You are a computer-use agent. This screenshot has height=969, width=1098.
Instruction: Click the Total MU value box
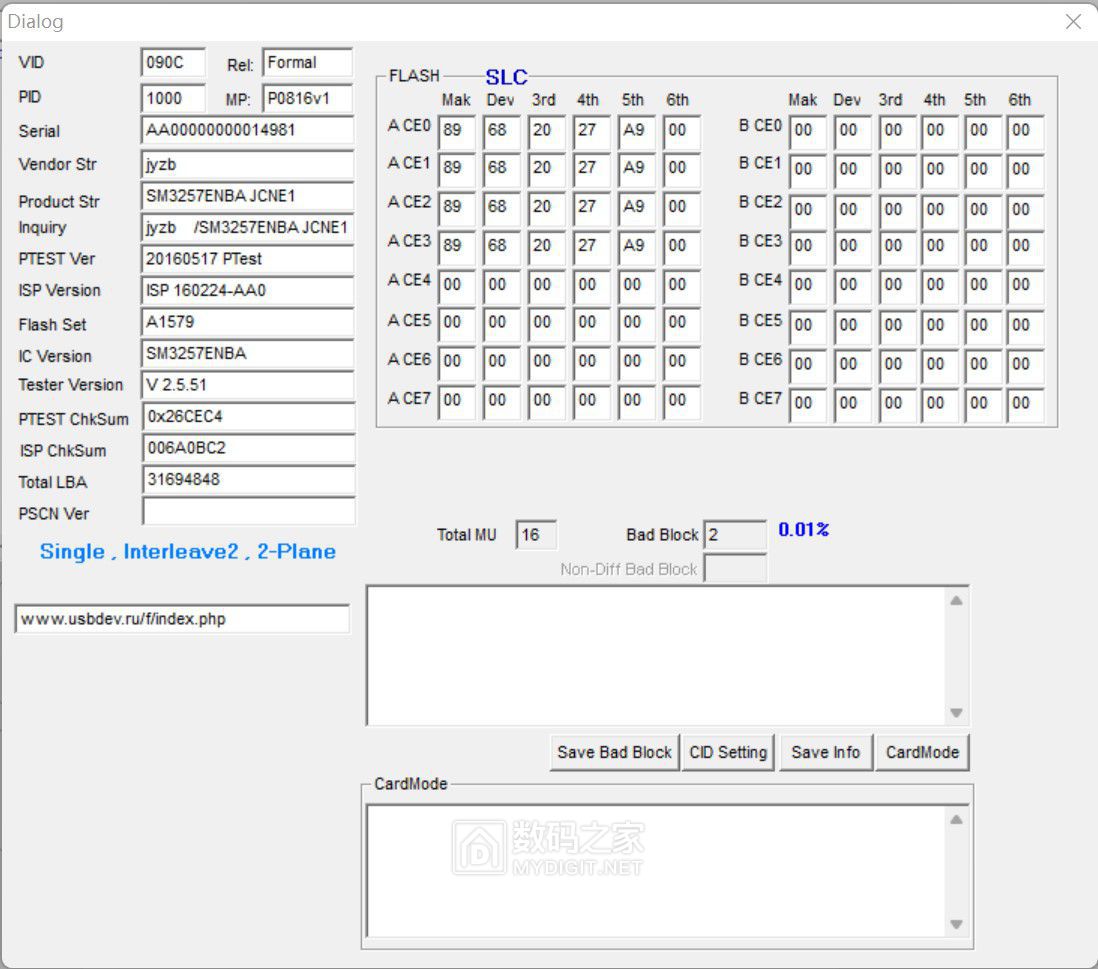[536, 535]
